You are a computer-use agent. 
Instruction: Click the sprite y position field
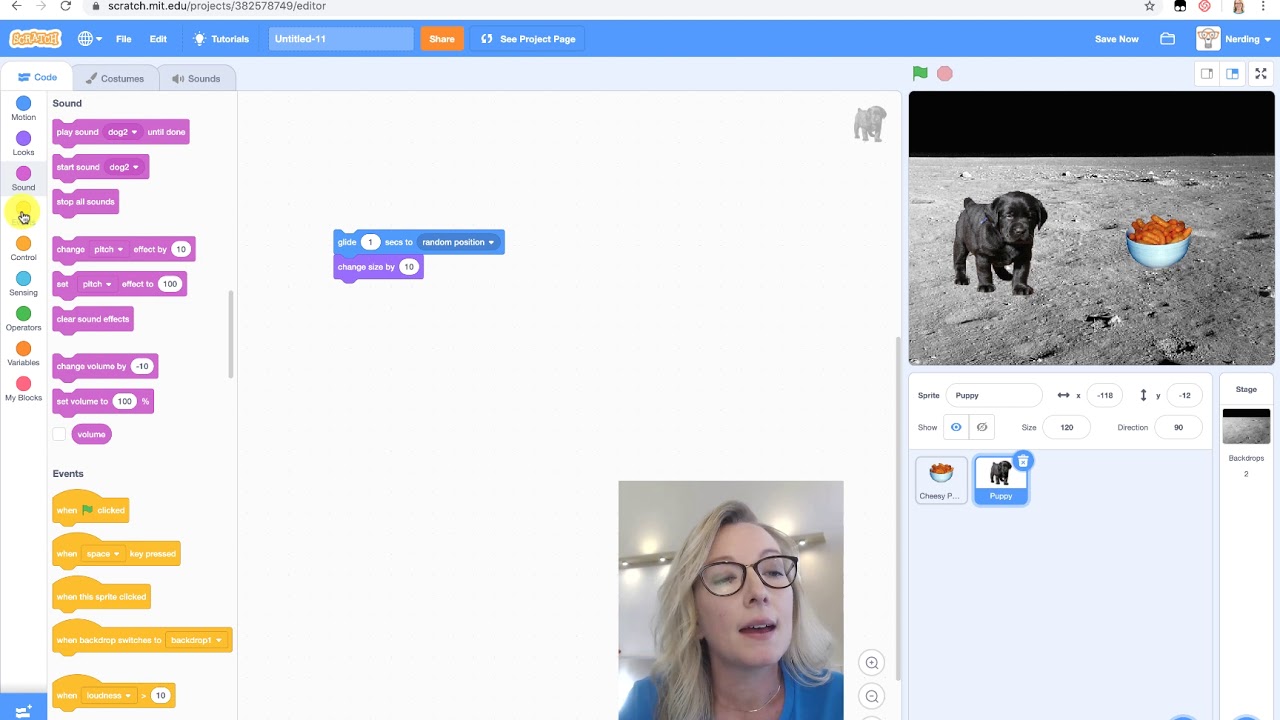pos(1184,395)
